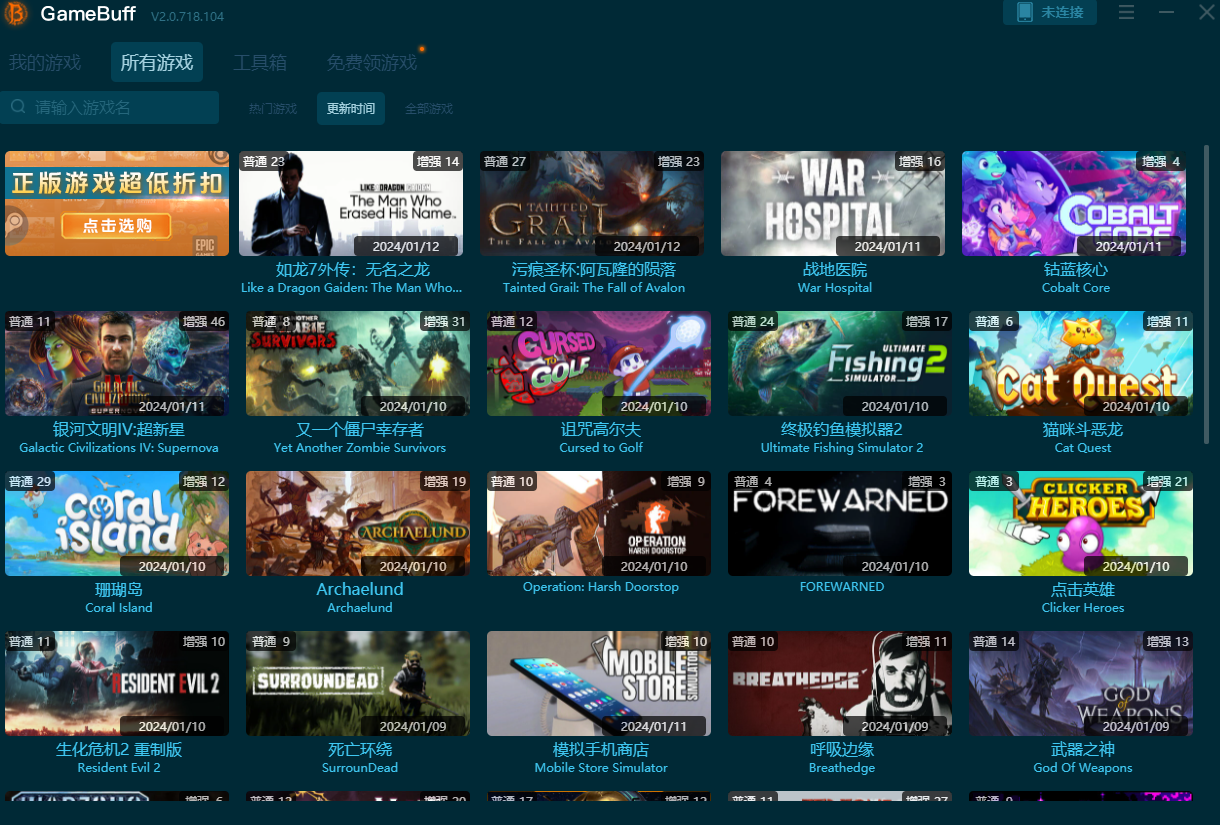This screenshot has width=1220, height=825.
Task: Open the Cursed to Golf thumbnail
Action: [599, 363]
